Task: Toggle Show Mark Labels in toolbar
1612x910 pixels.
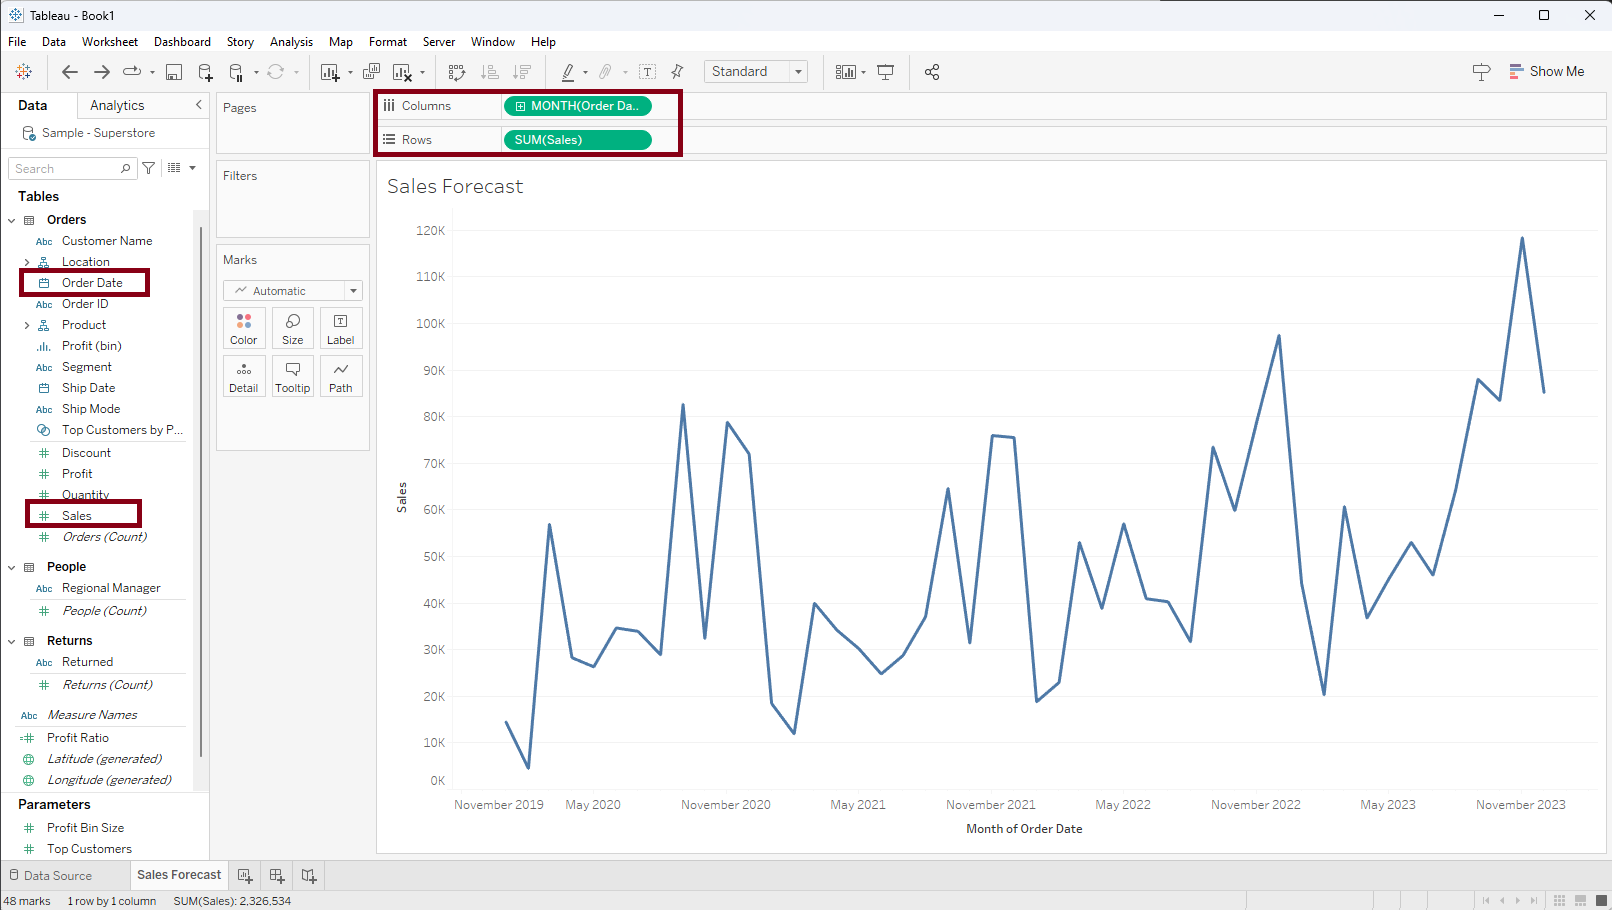Action: (647, 72)
